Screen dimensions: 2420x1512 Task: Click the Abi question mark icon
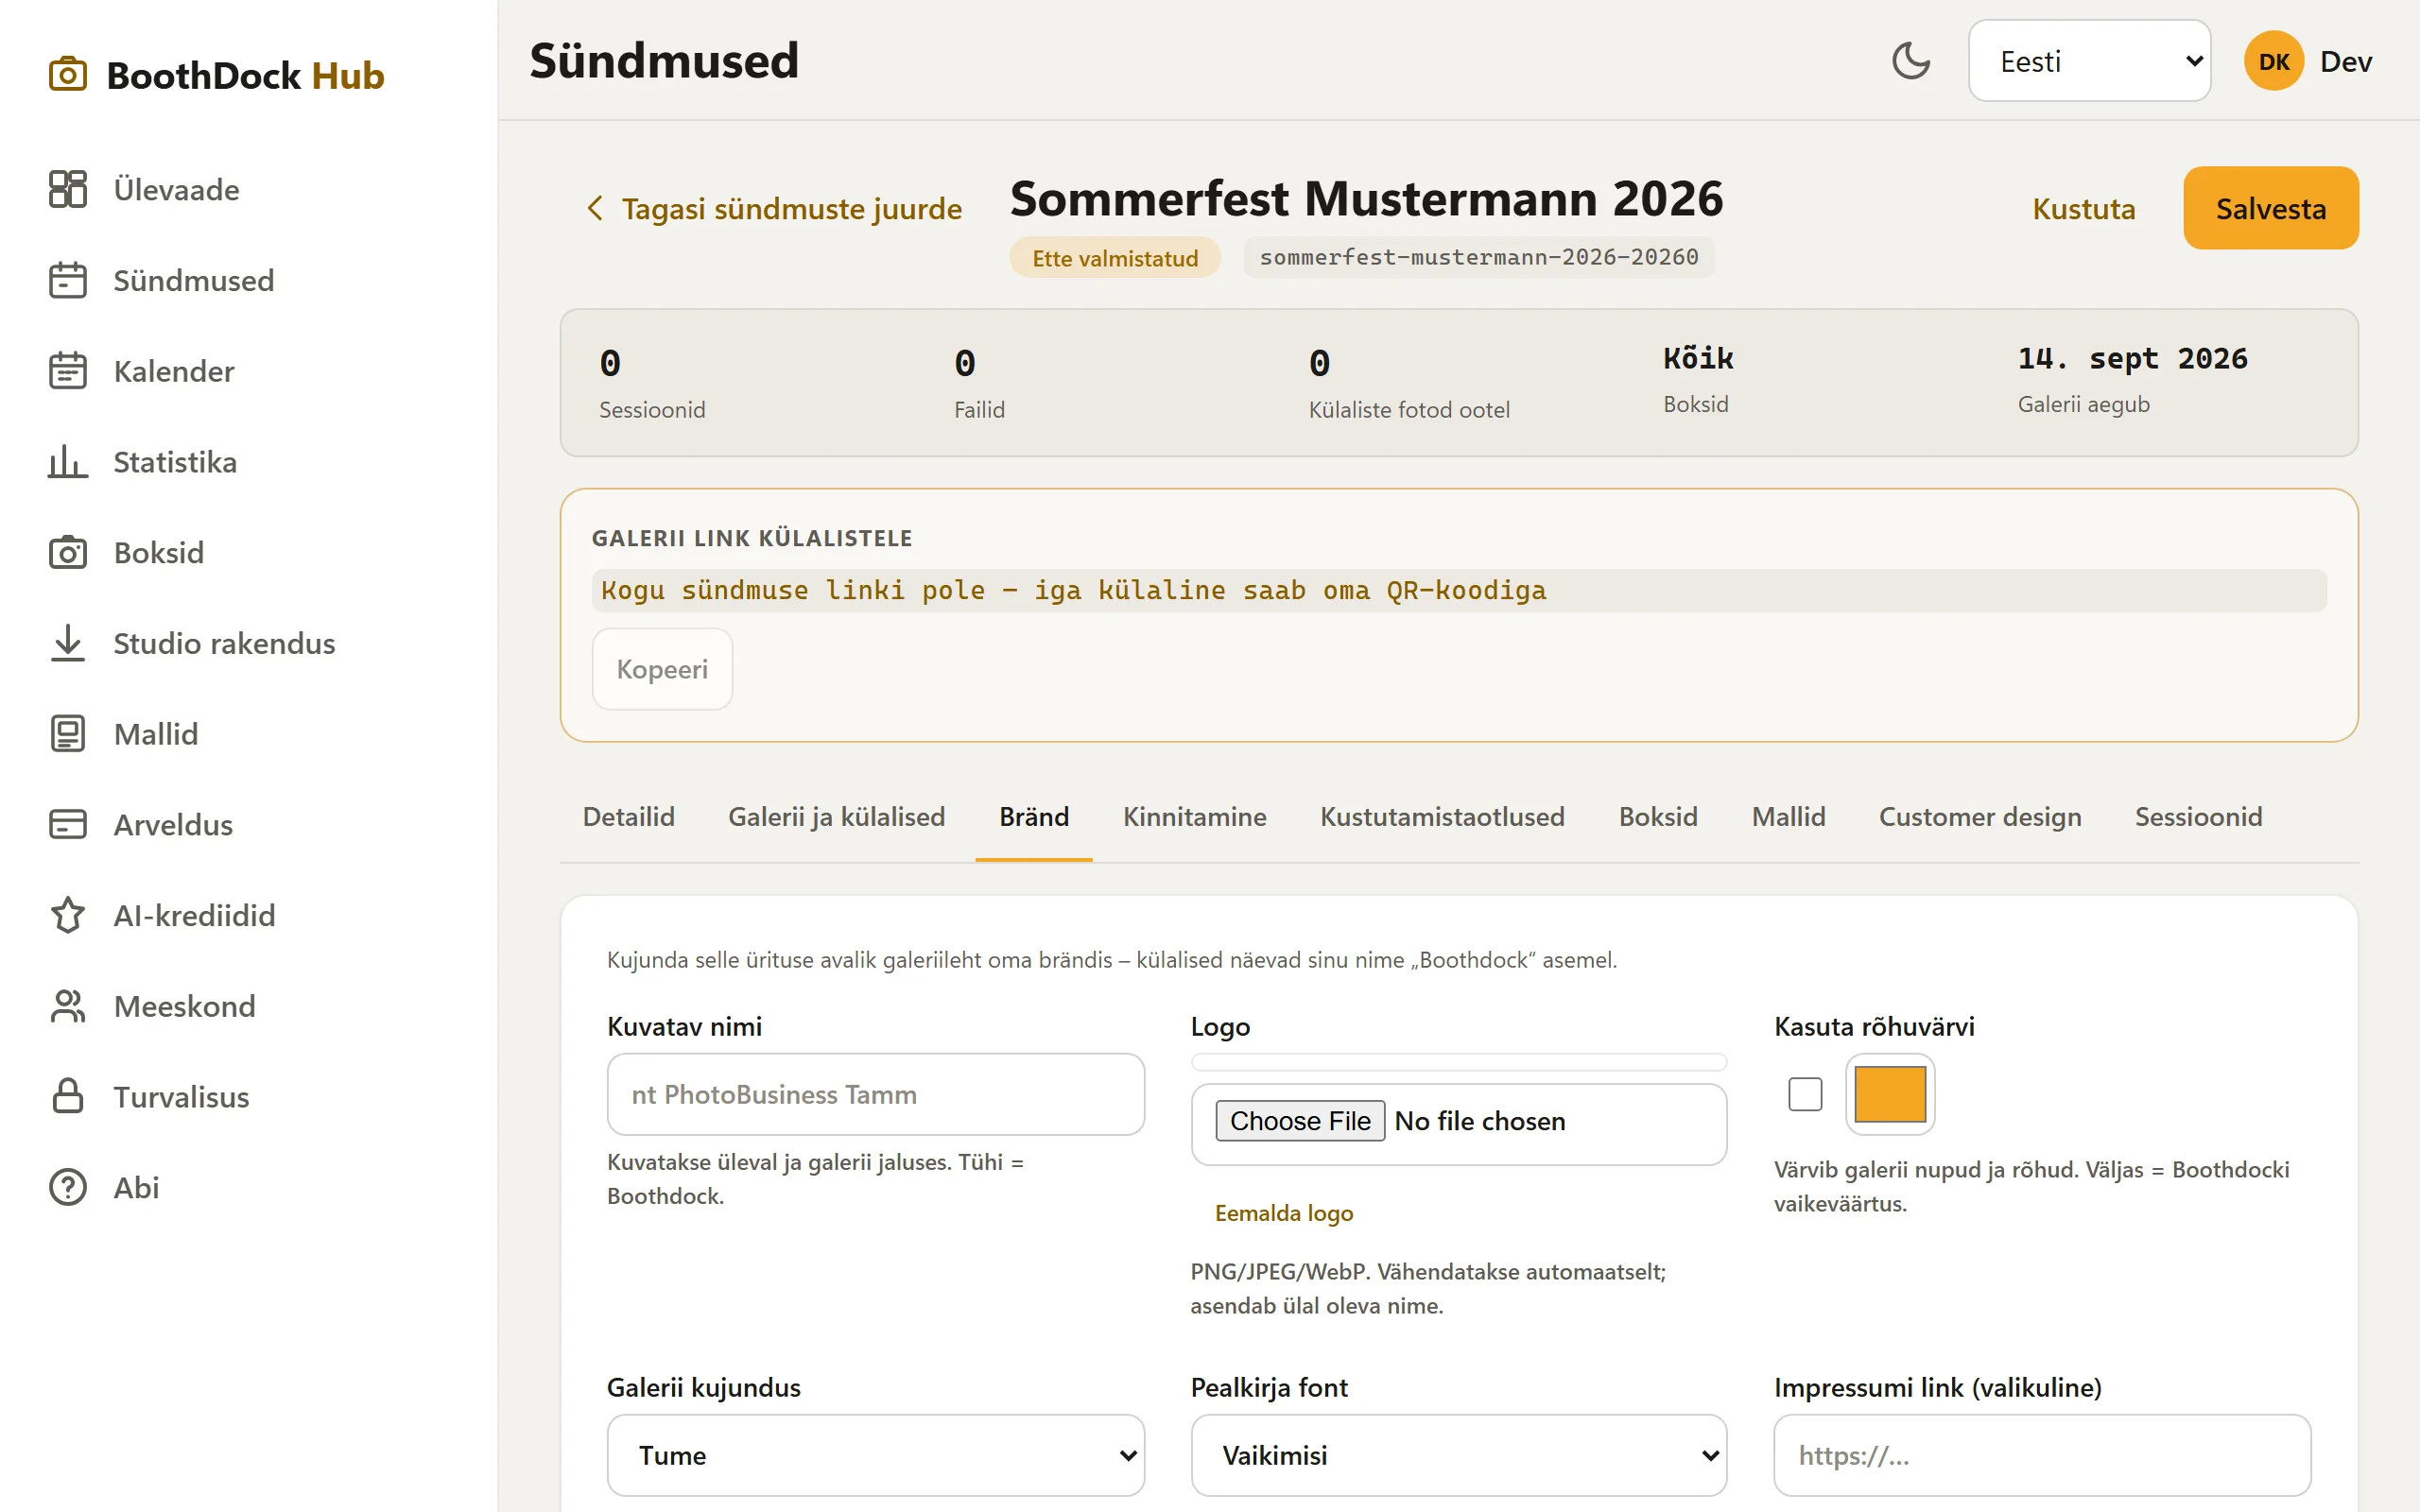coord(68,1187)
